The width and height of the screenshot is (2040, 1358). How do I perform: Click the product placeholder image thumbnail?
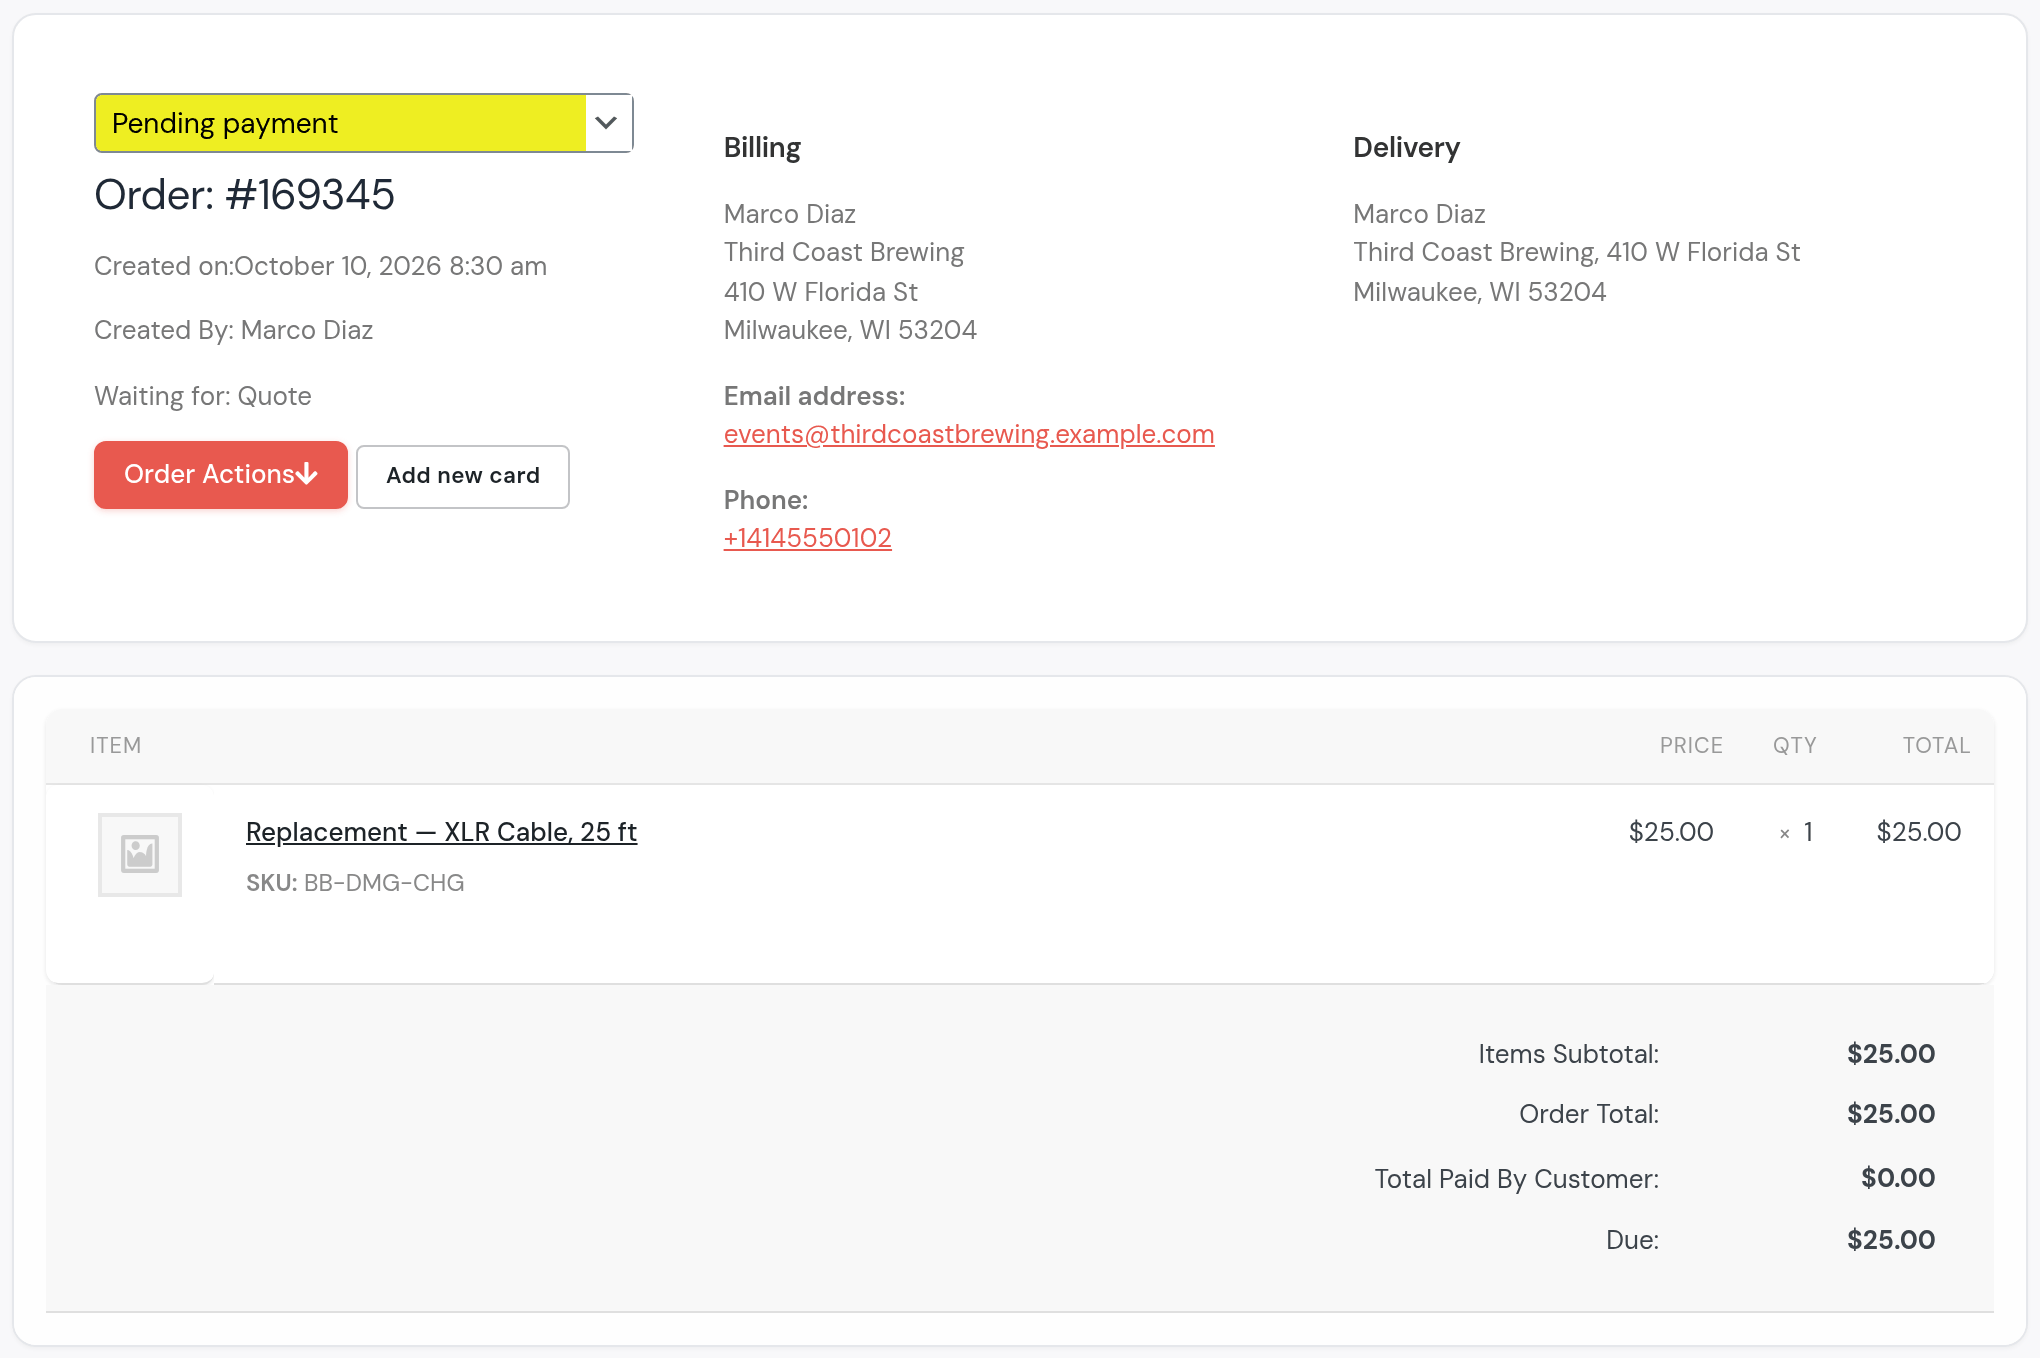point(140,855)
